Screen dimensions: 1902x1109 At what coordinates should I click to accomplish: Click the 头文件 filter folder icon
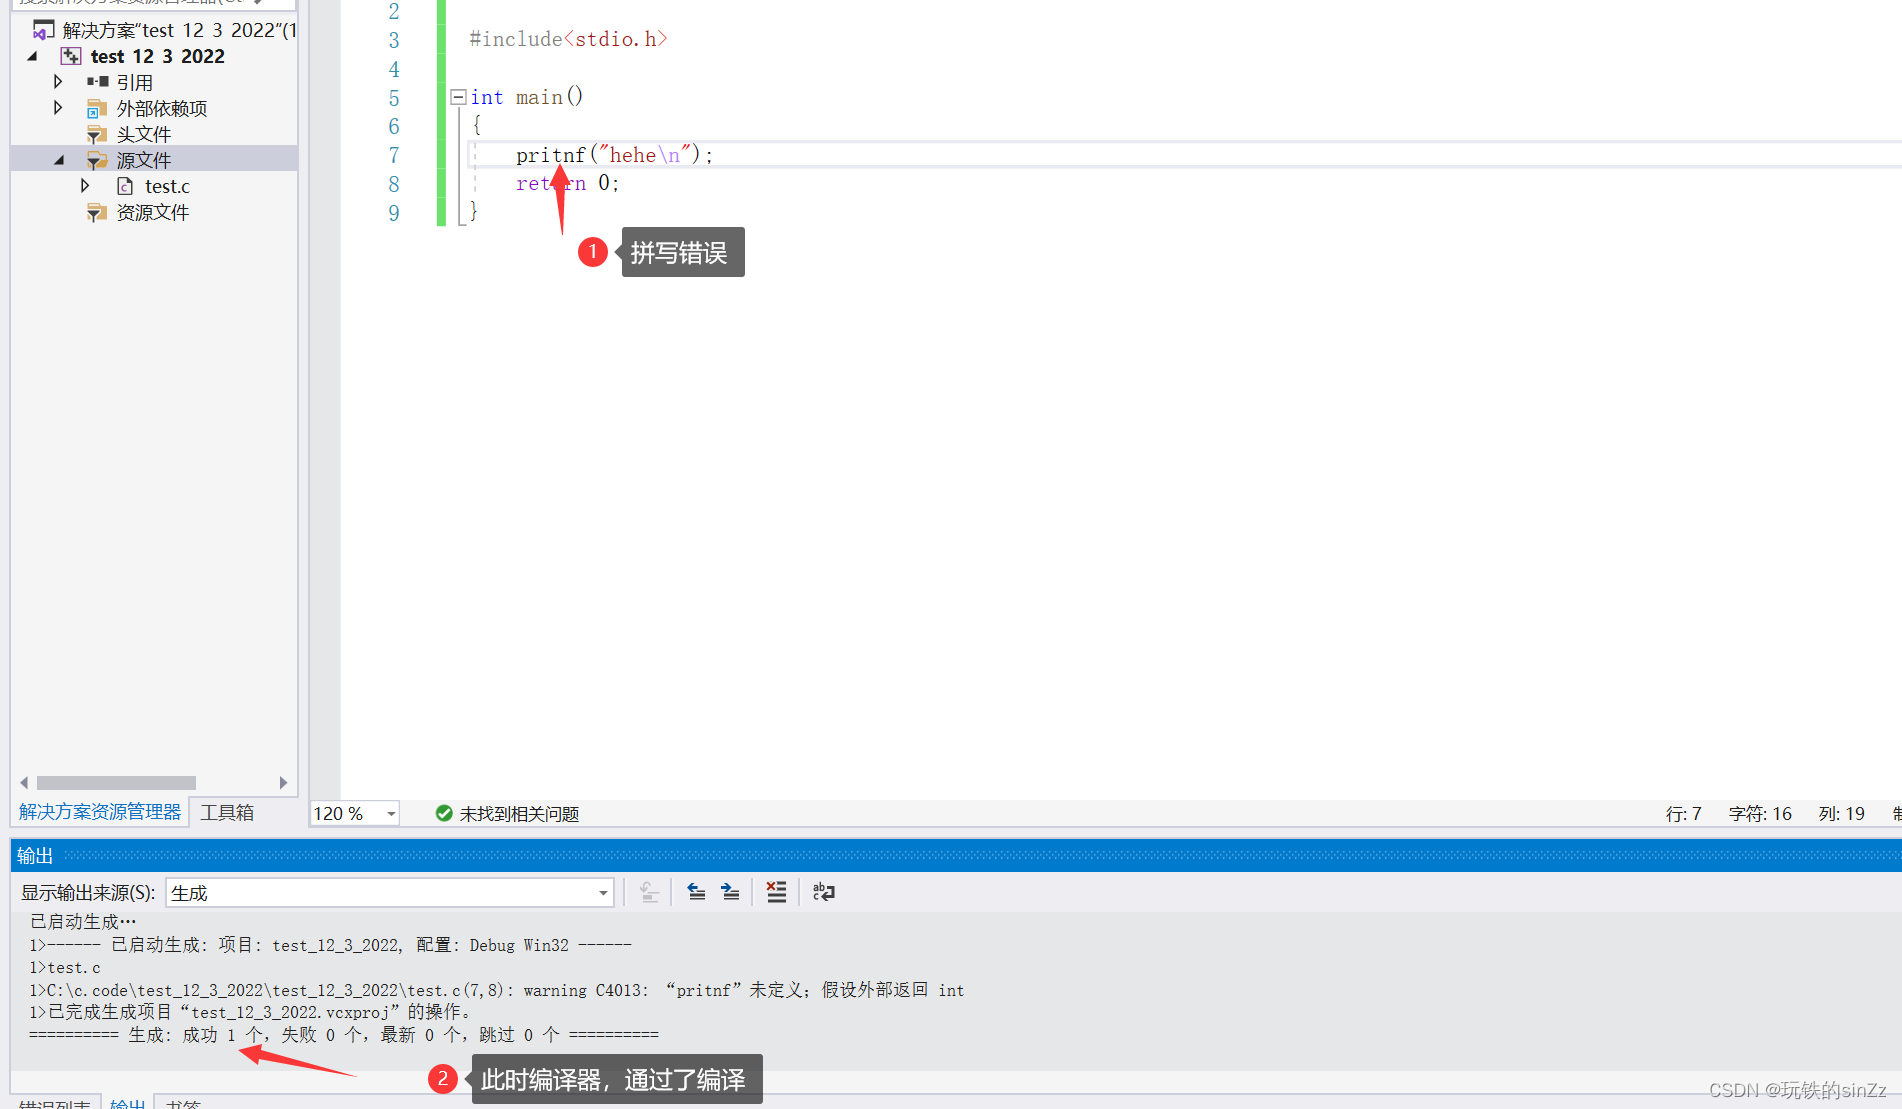click(x=97, y=134)
